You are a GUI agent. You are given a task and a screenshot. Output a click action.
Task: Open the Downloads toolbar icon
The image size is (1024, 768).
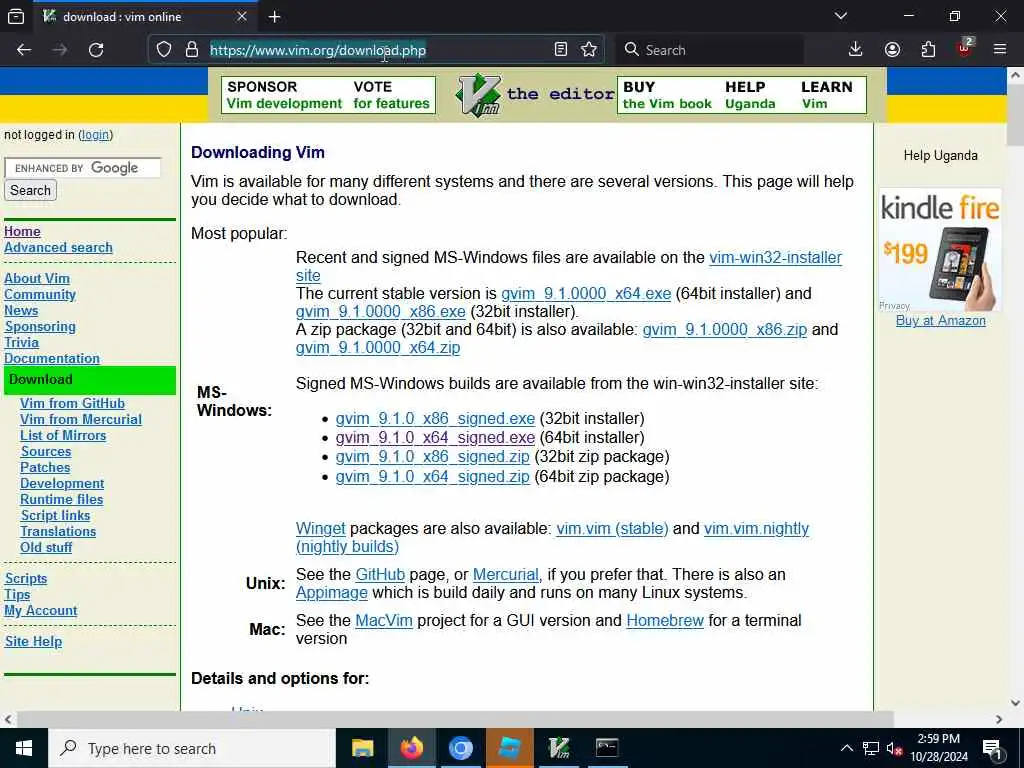tap(855, 50)
